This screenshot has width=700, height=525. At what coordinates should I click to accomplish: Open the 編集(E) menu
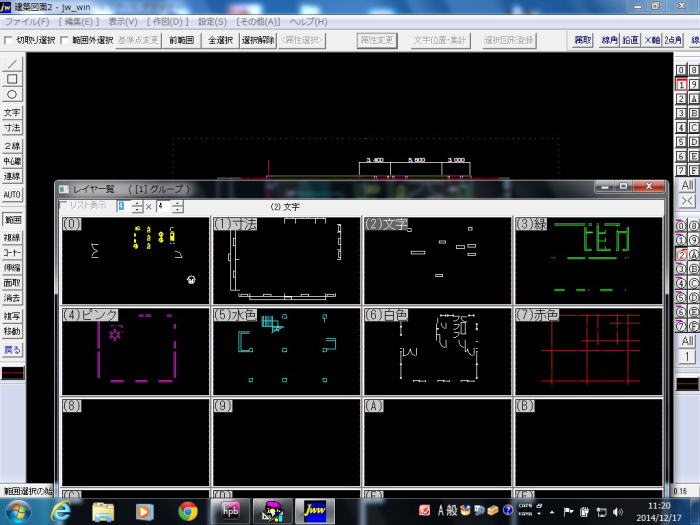(x=79, y=21)
